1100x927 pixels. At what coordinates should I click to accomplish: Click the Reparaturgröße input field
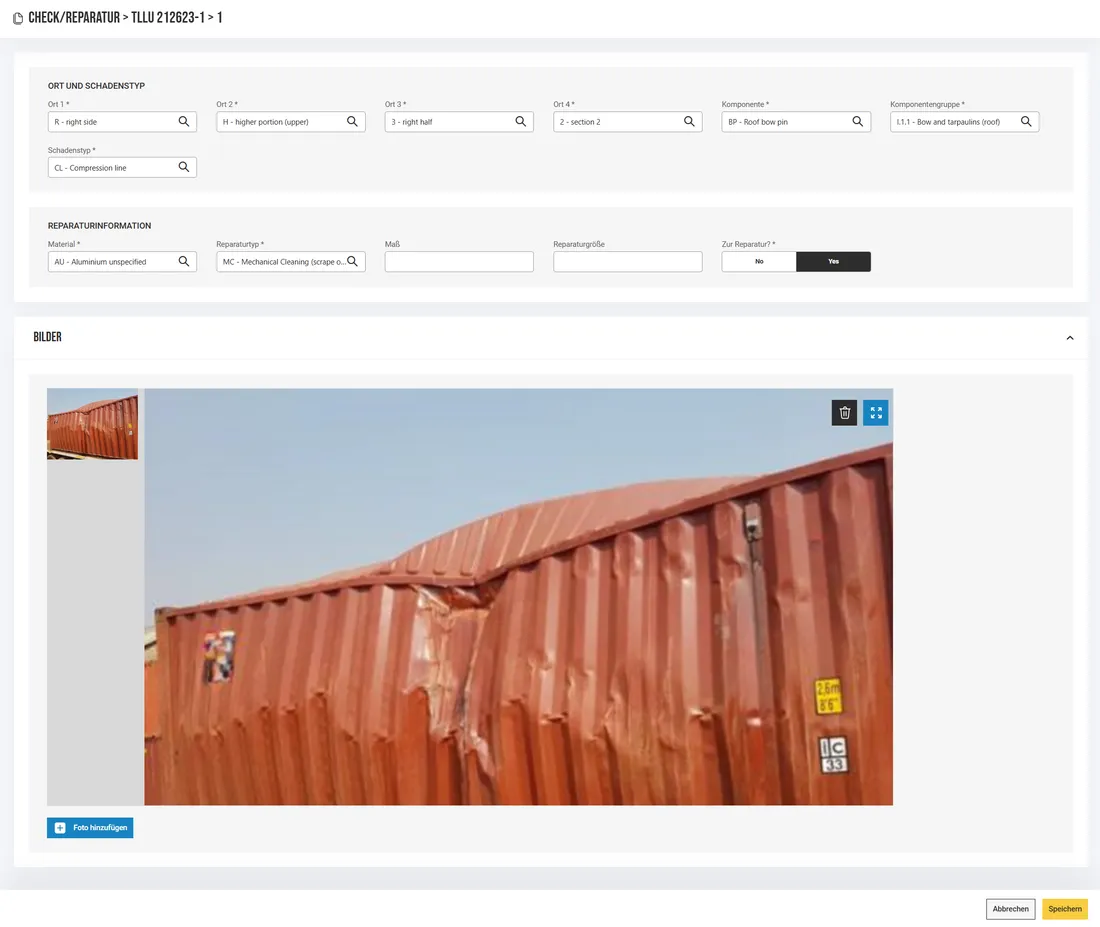click(x=627, y=262)
